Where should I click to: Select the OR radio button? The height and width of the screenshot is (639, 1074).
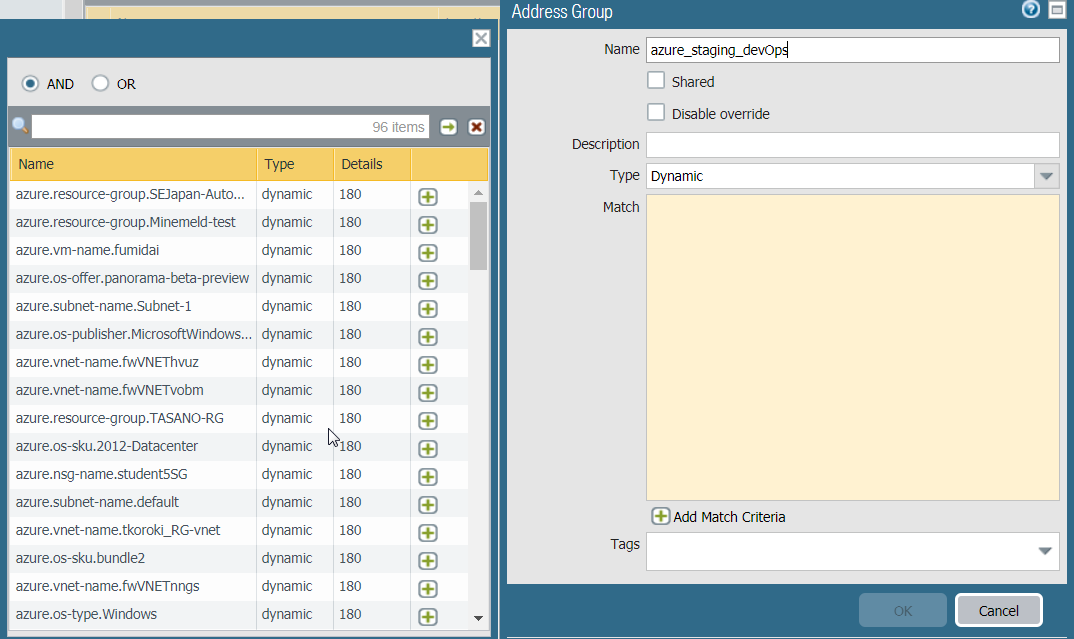(100, 84)
